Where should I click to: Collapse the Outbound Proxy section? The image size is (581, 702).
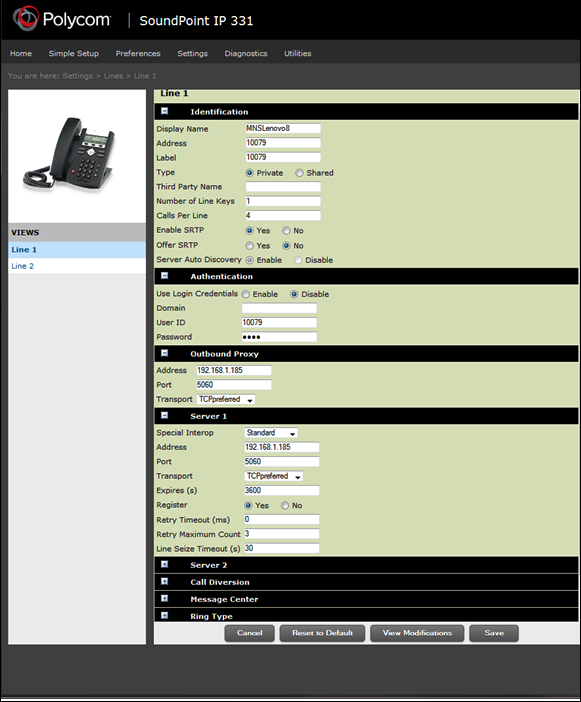point(164,353)
